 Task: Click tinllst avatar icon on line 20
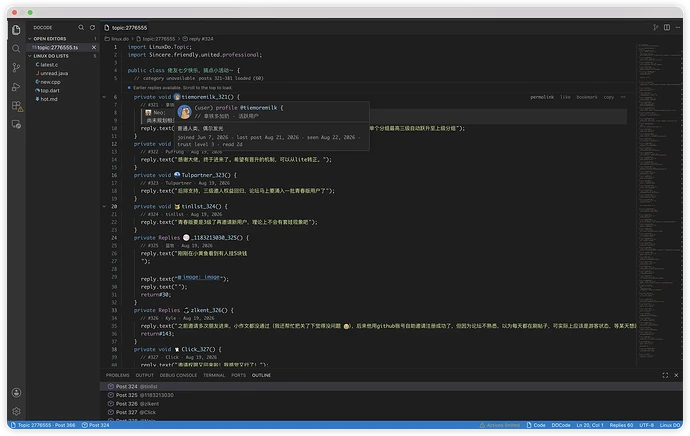(177, 206)
